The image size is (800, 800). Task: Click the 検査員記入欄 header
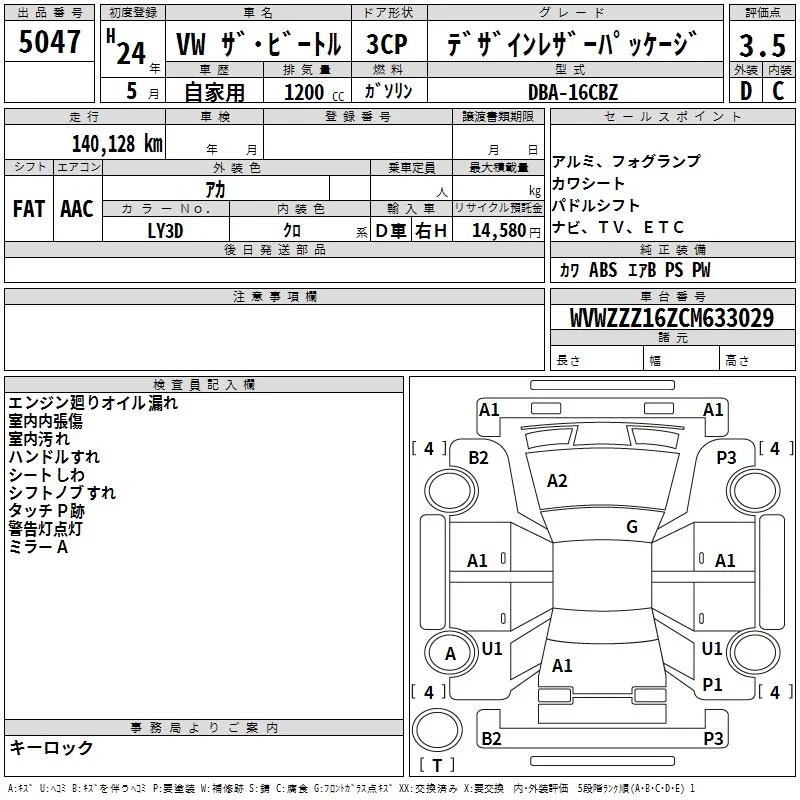[204, 385]
